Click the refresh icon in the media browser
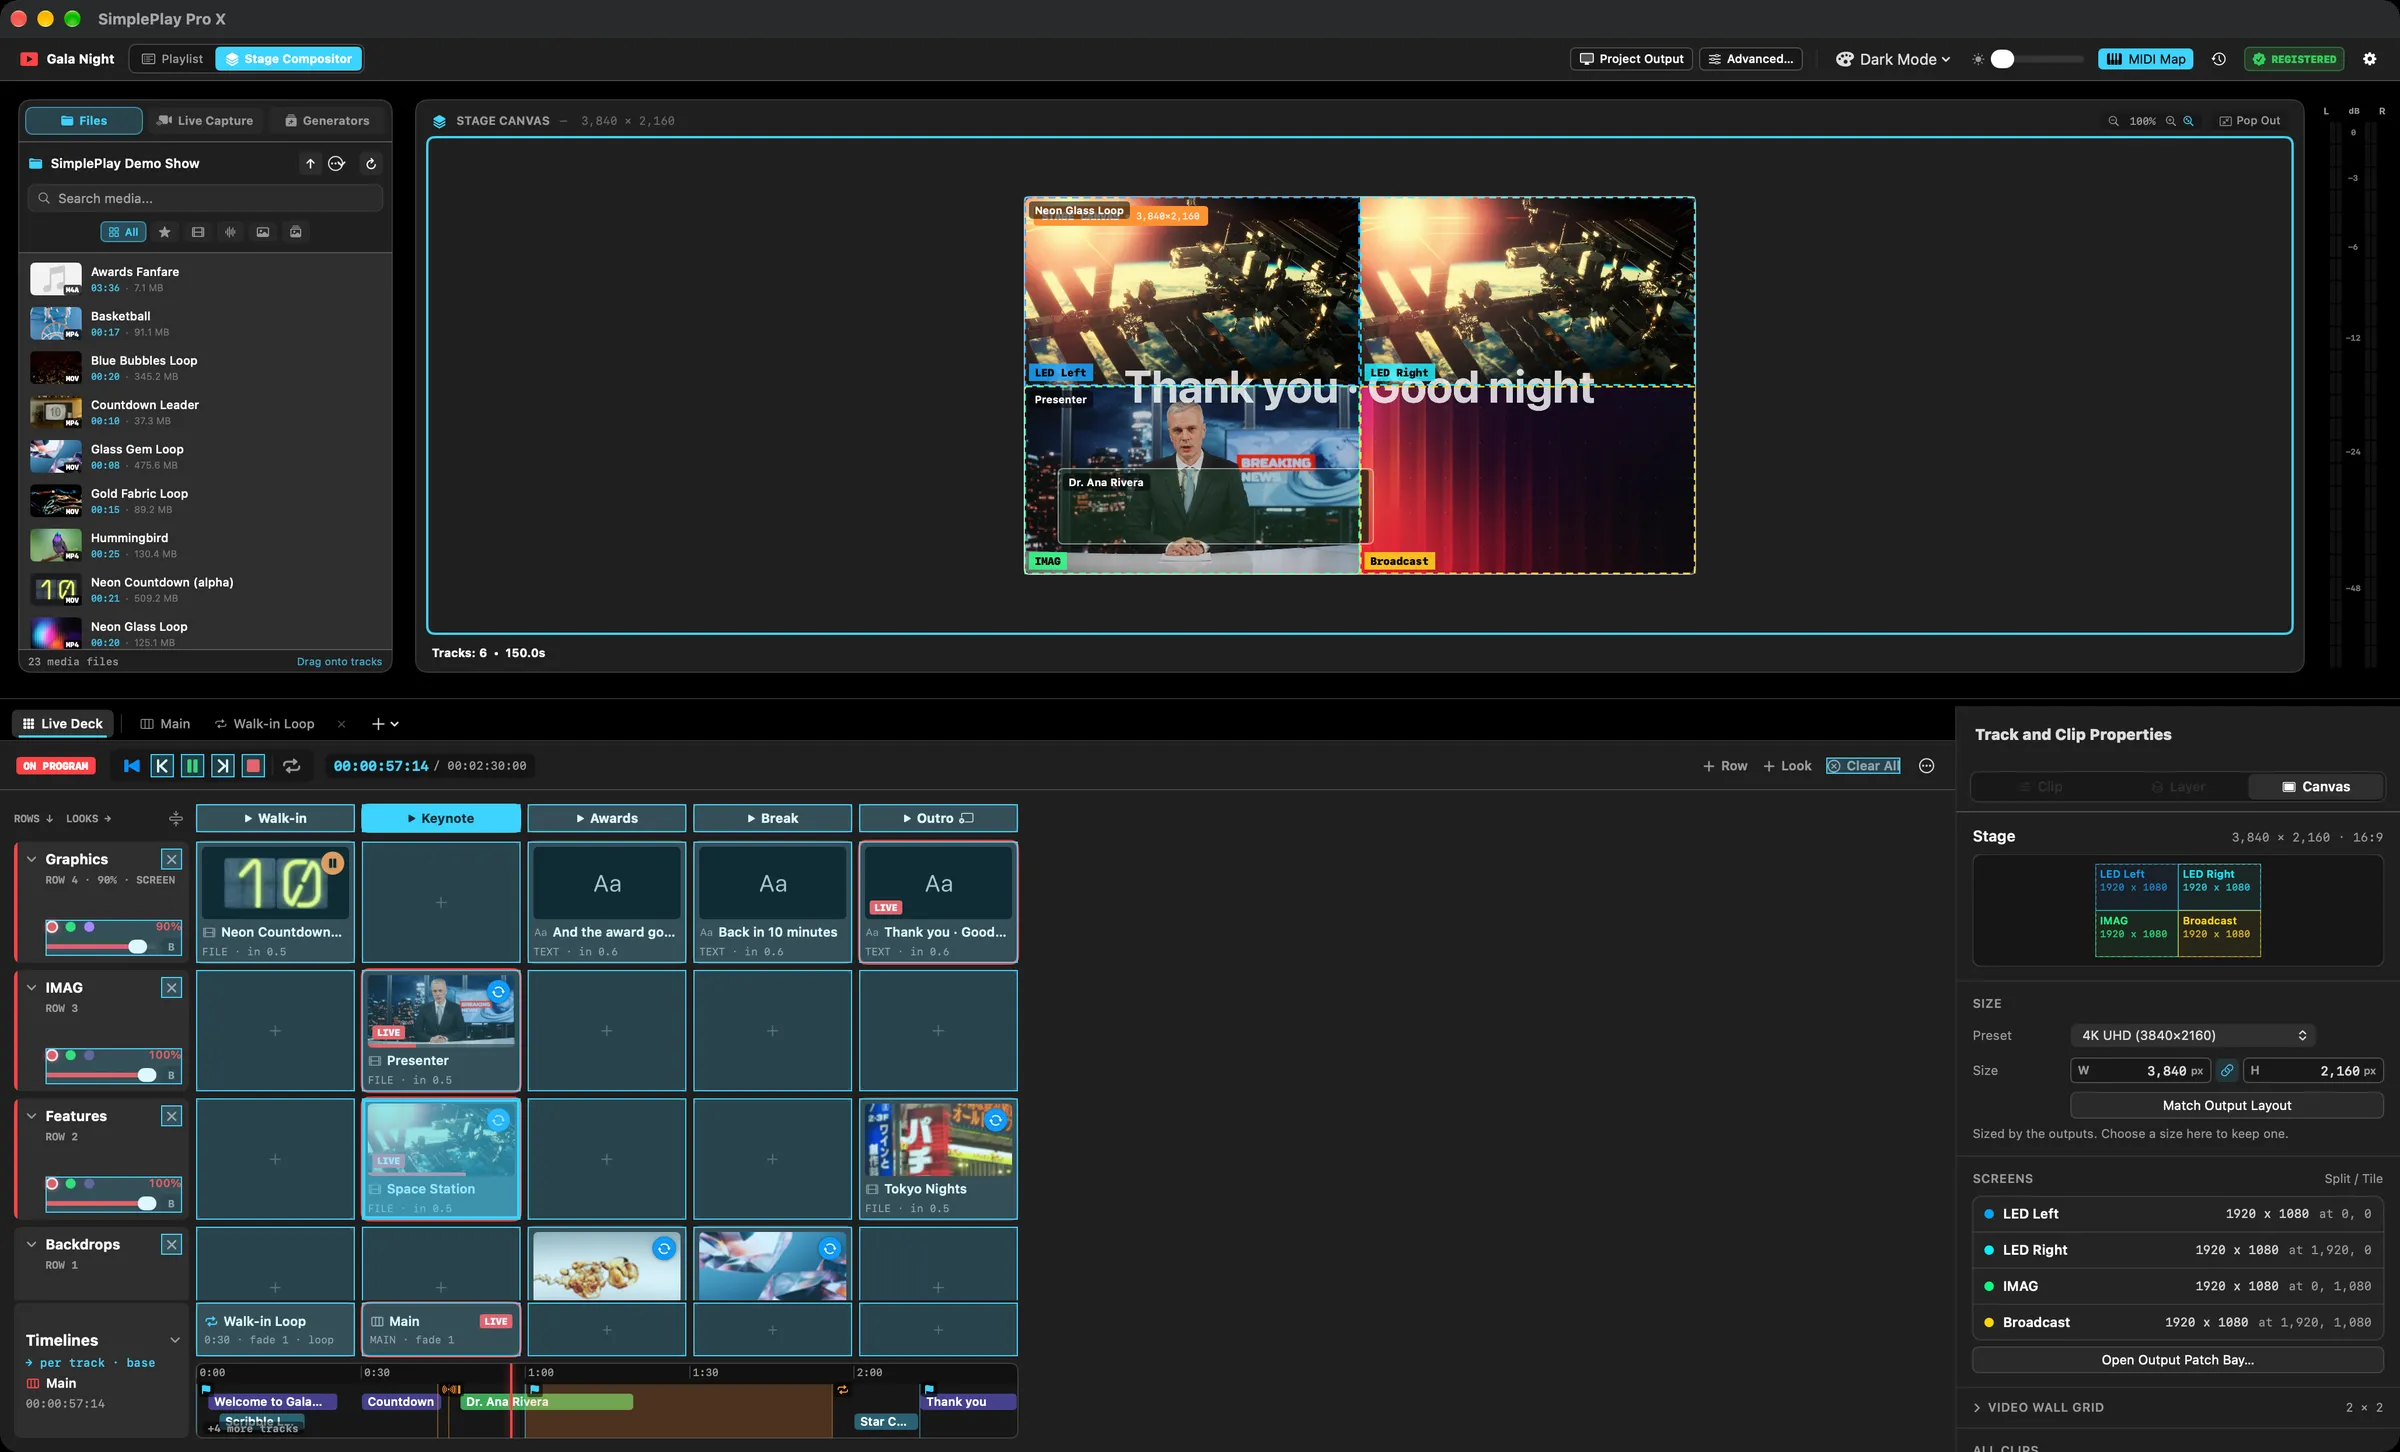 pos(371,164)
